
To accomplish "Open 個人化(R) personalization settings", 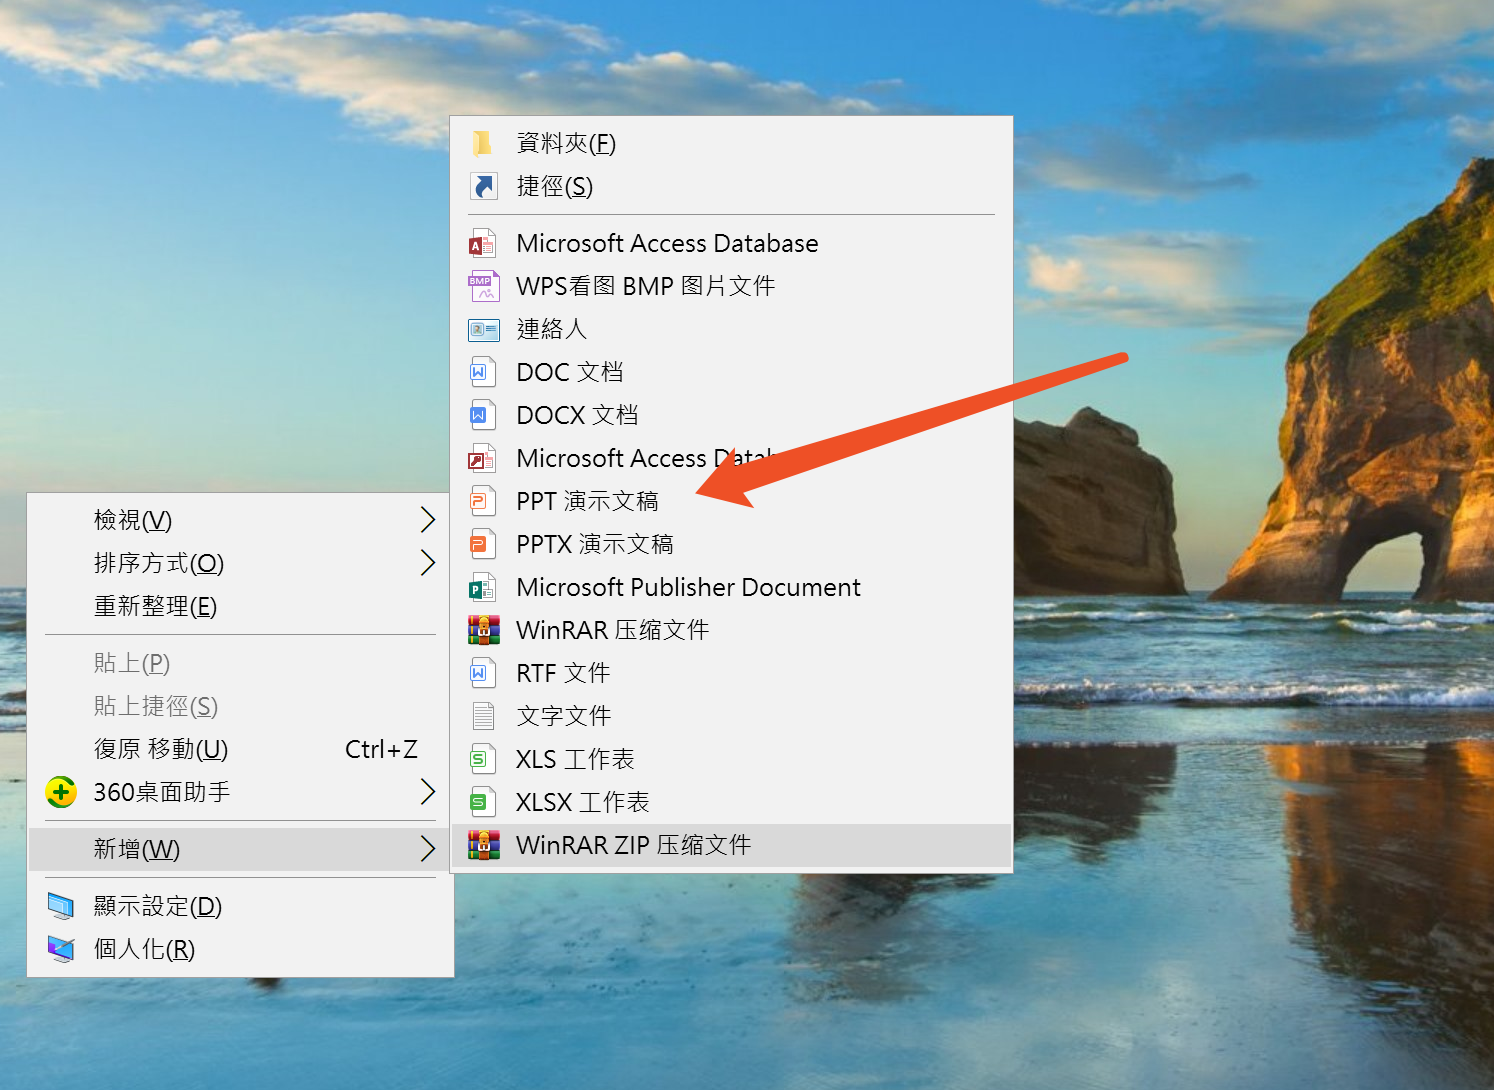I will tap(144, 950).
